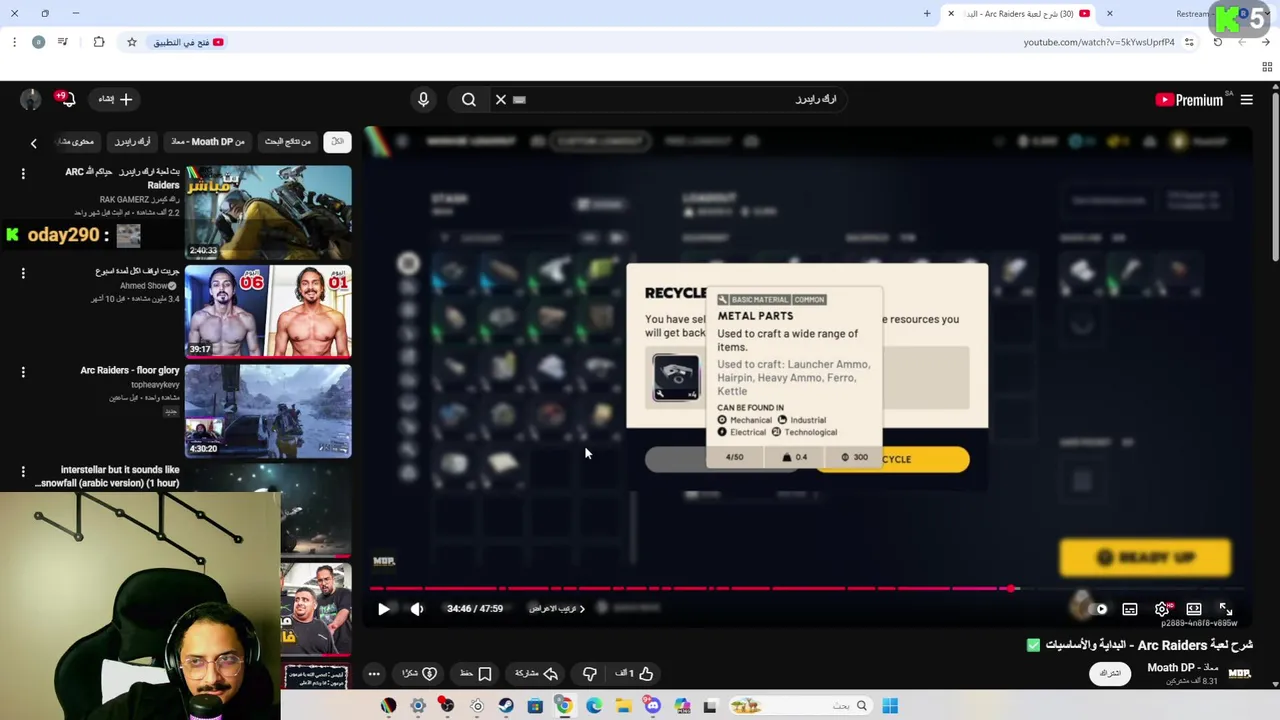This screenshot has width=1280, height=720.
Task: Open topheavykevy channel name
Action: click(x=155, y=385)
